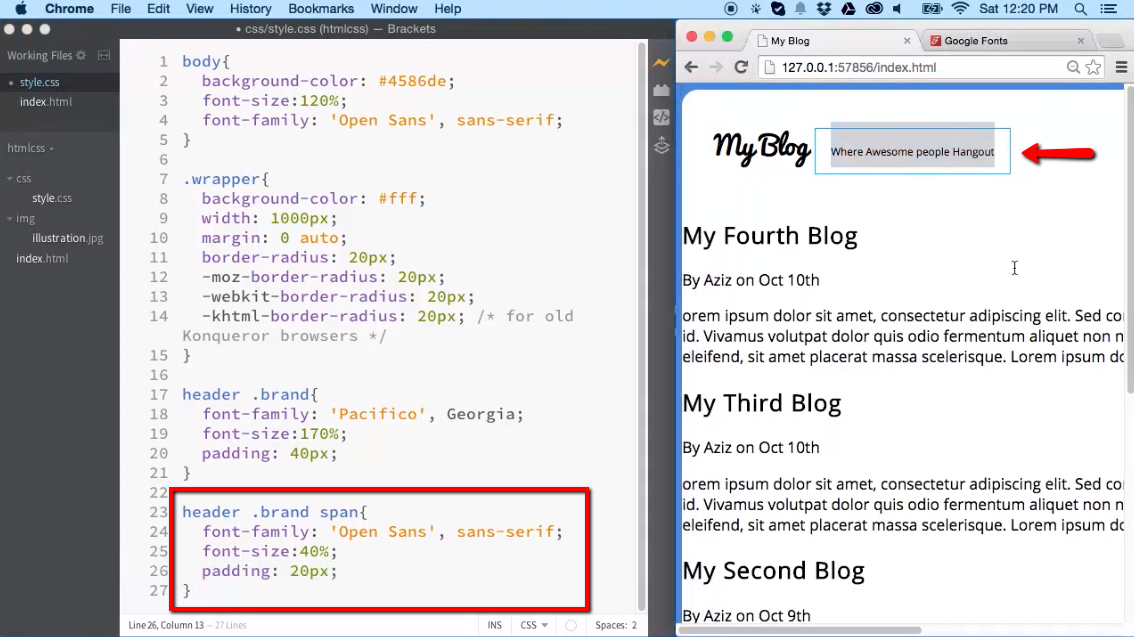The height and width of the screenshot is (637, 1134).
Task: Open the CSS language mode dropdown
Action: (x=533, y=624)
